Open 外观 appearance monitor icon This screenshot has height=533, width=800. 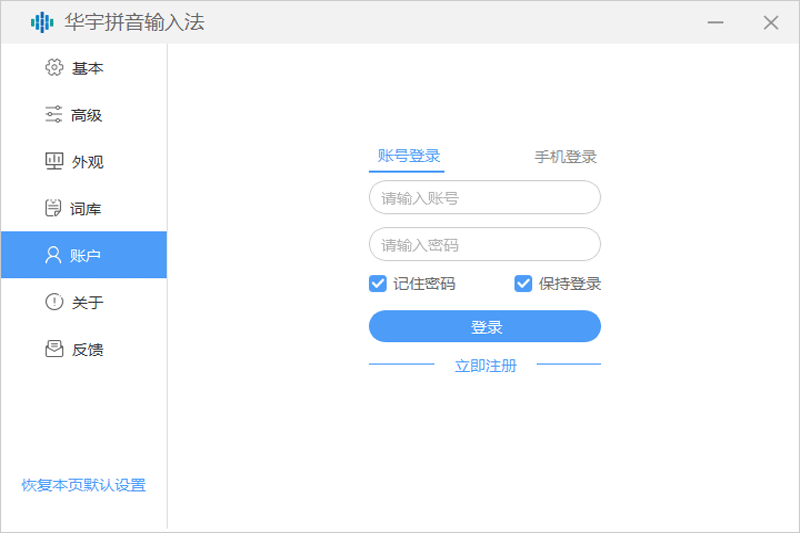[54, 162]
